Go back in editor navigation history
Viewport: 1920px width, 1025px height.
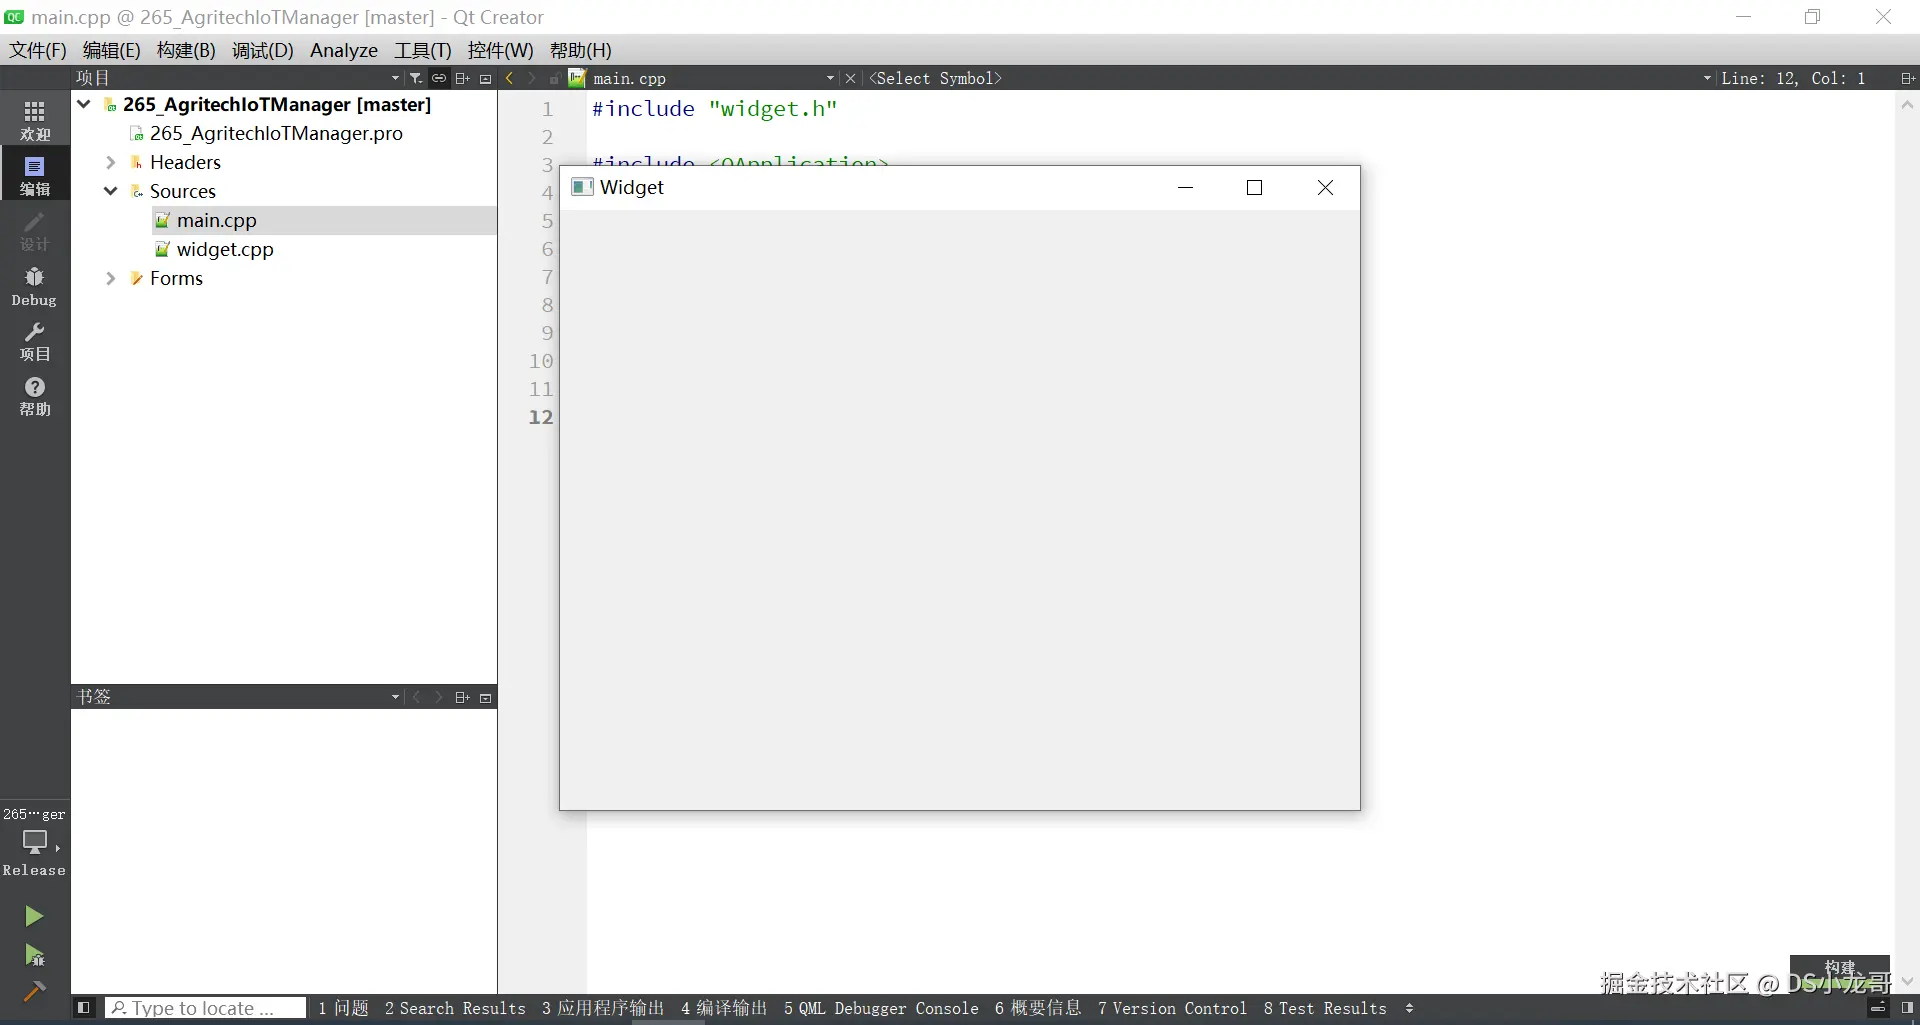point(510,78)
